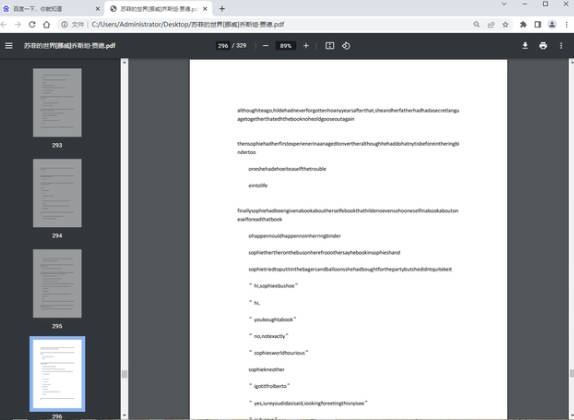Download the PDF file
This screenshot has height=420, width=574.
pyautogui.click(x=525, y=45)
